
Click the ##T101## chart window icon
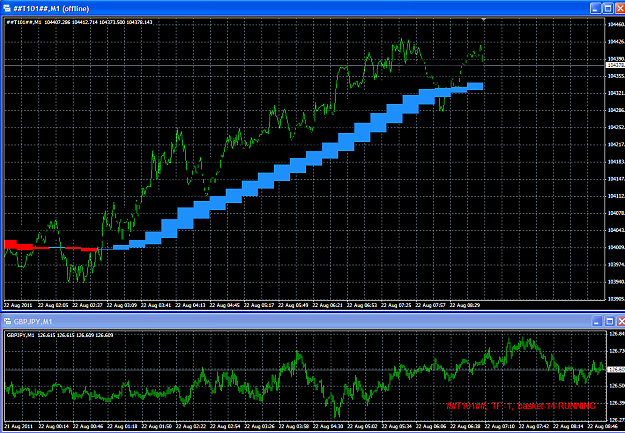[7, 8]
